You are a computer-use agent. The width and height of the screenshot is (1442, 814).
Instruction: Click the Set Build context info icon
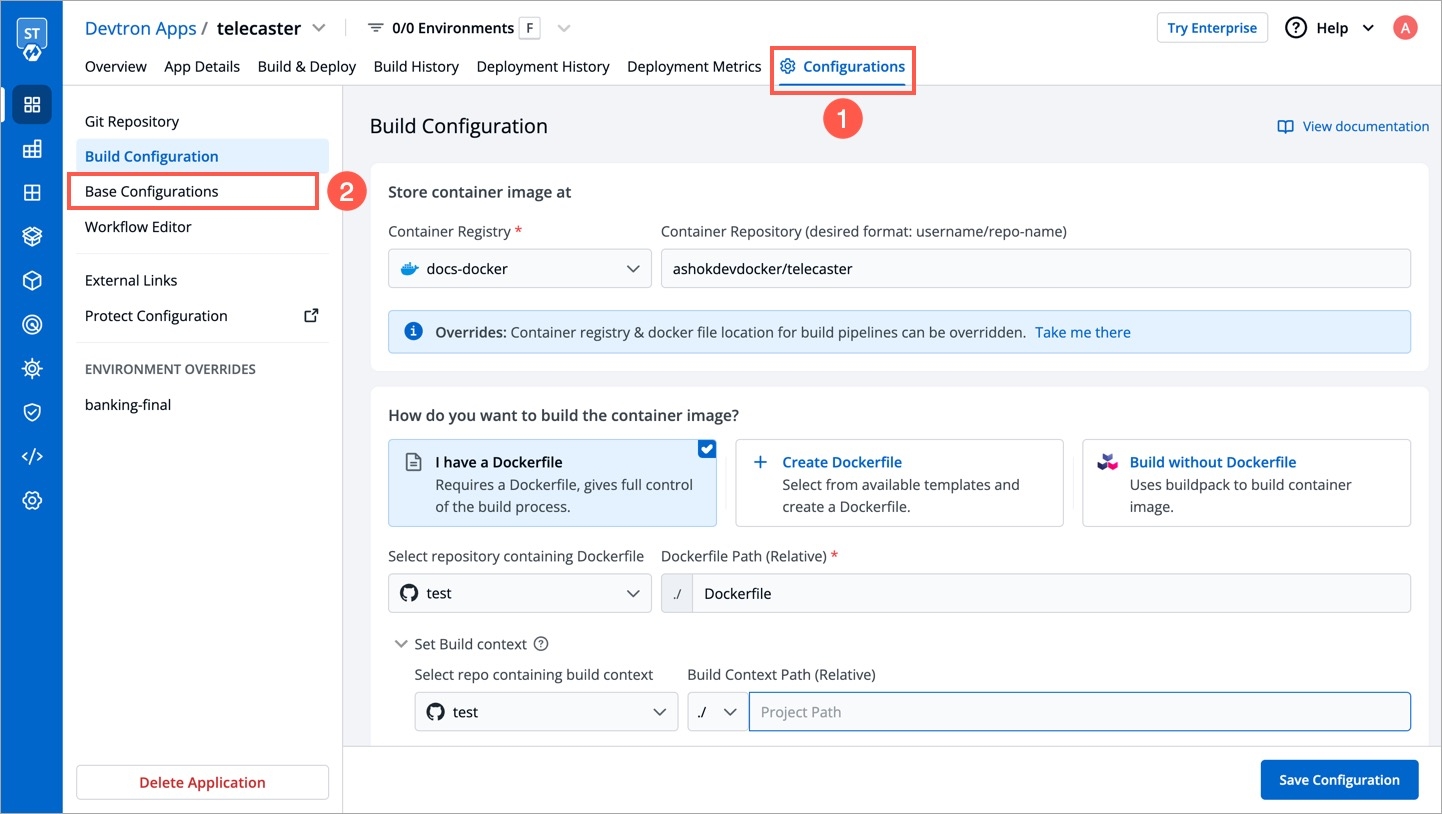point(541,645)
